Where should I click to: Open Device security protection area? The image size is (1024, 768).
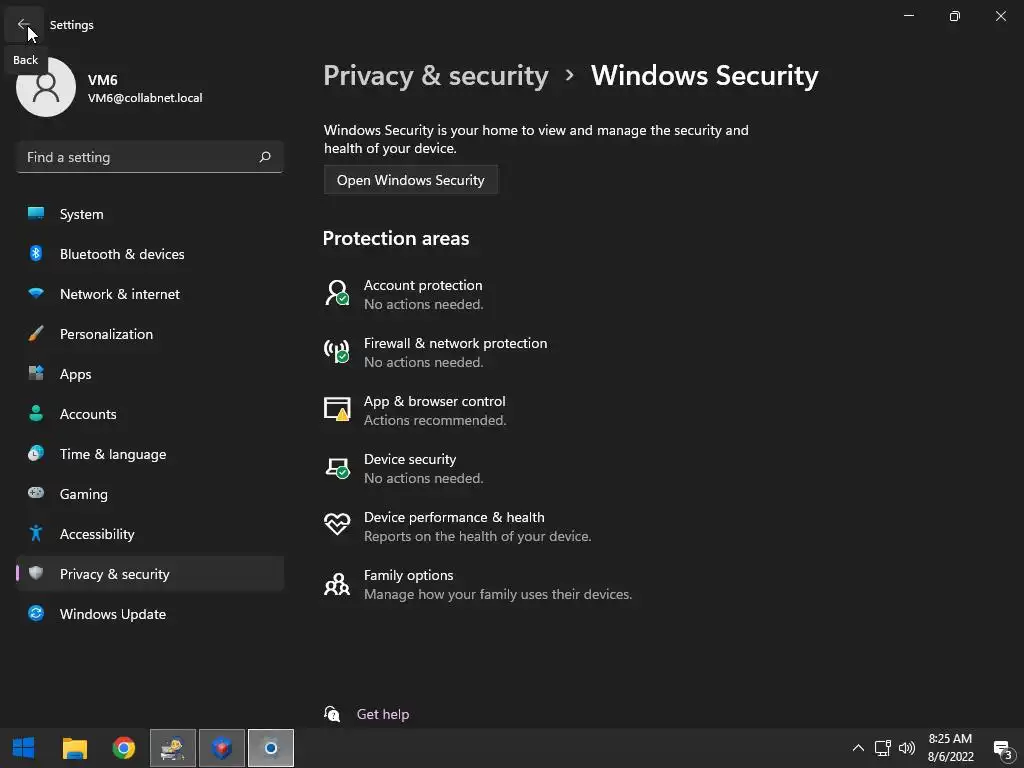(x=404, y=469)
